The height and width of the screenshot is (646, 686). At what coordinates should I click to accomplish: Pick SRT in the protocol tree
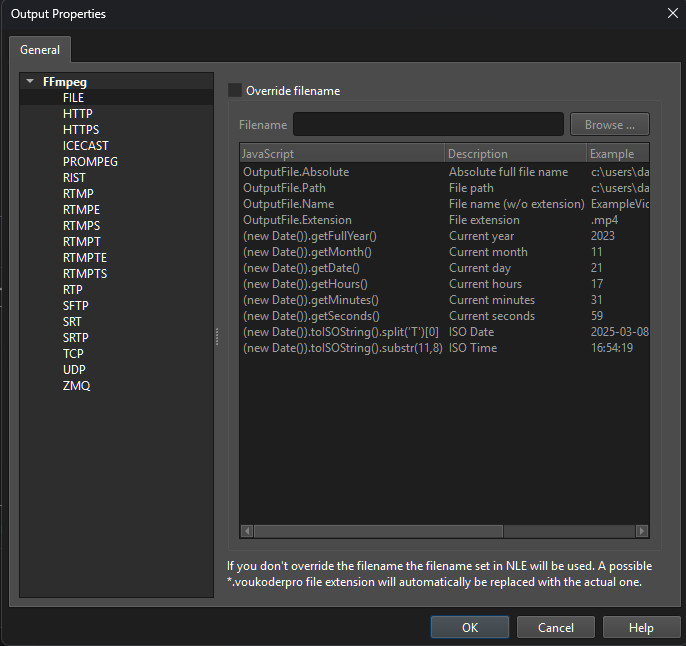[x=73, y=322]
